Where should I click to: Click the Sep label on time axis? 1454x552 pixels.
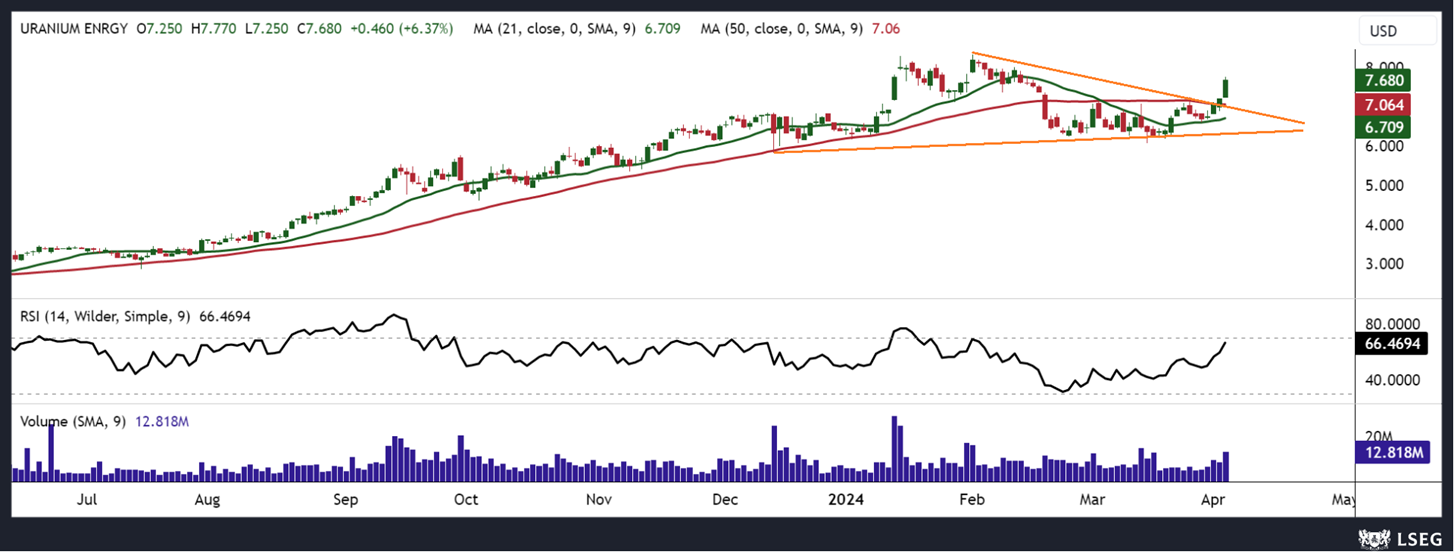tap(345, 498)
